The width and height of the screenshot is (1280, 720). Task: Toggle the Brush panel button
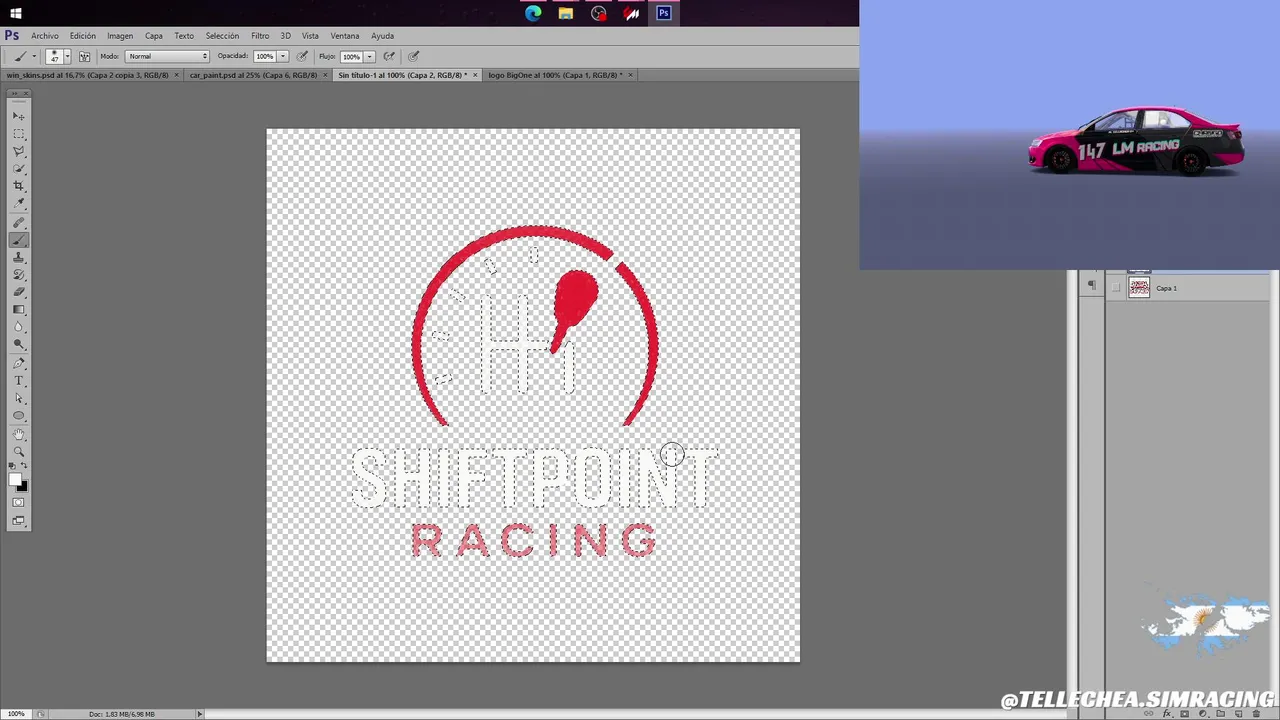pos(84,56)
